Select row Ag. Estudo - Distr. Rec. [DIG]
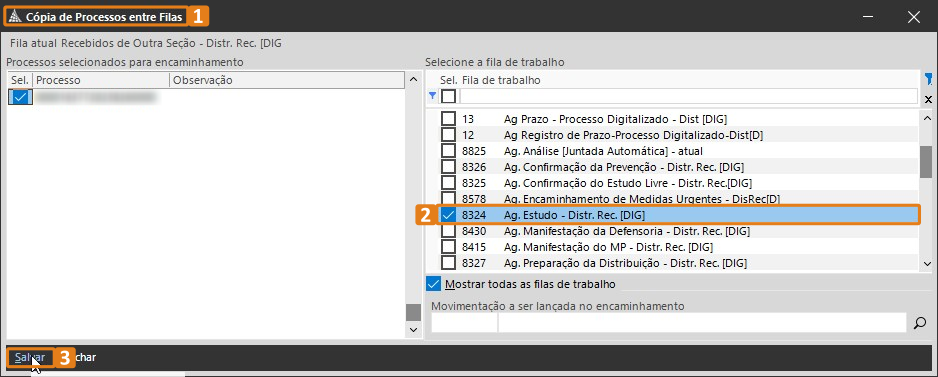 click(574, 214)
